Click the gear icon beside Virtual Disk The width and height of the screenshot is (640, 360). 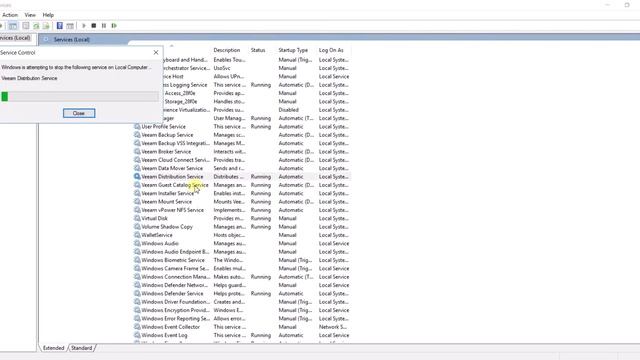coord(137,218)
